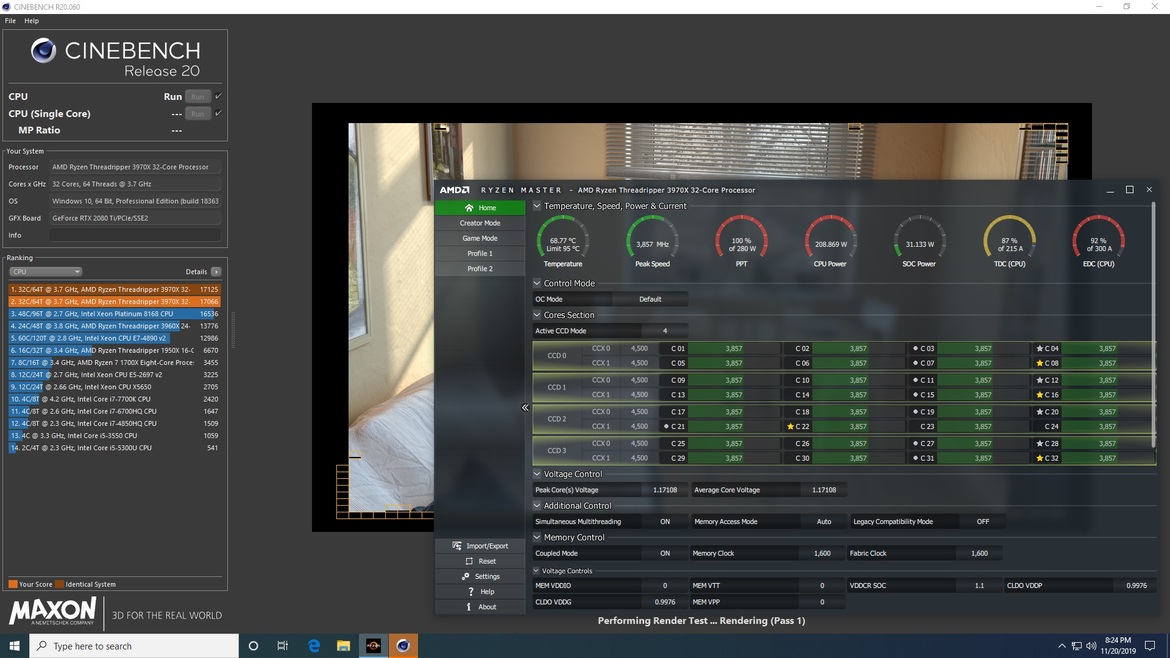The height and width of the screenshot is (658, 1170).
Task: Toggle the CPU (Single Core) checkbox
Action: click(219, 113)
